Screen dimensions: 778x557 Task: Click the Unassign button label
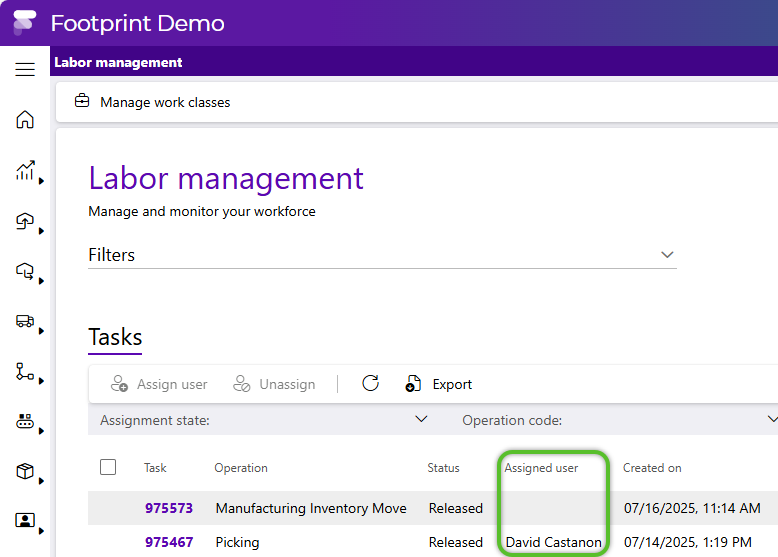pos(287,384)
